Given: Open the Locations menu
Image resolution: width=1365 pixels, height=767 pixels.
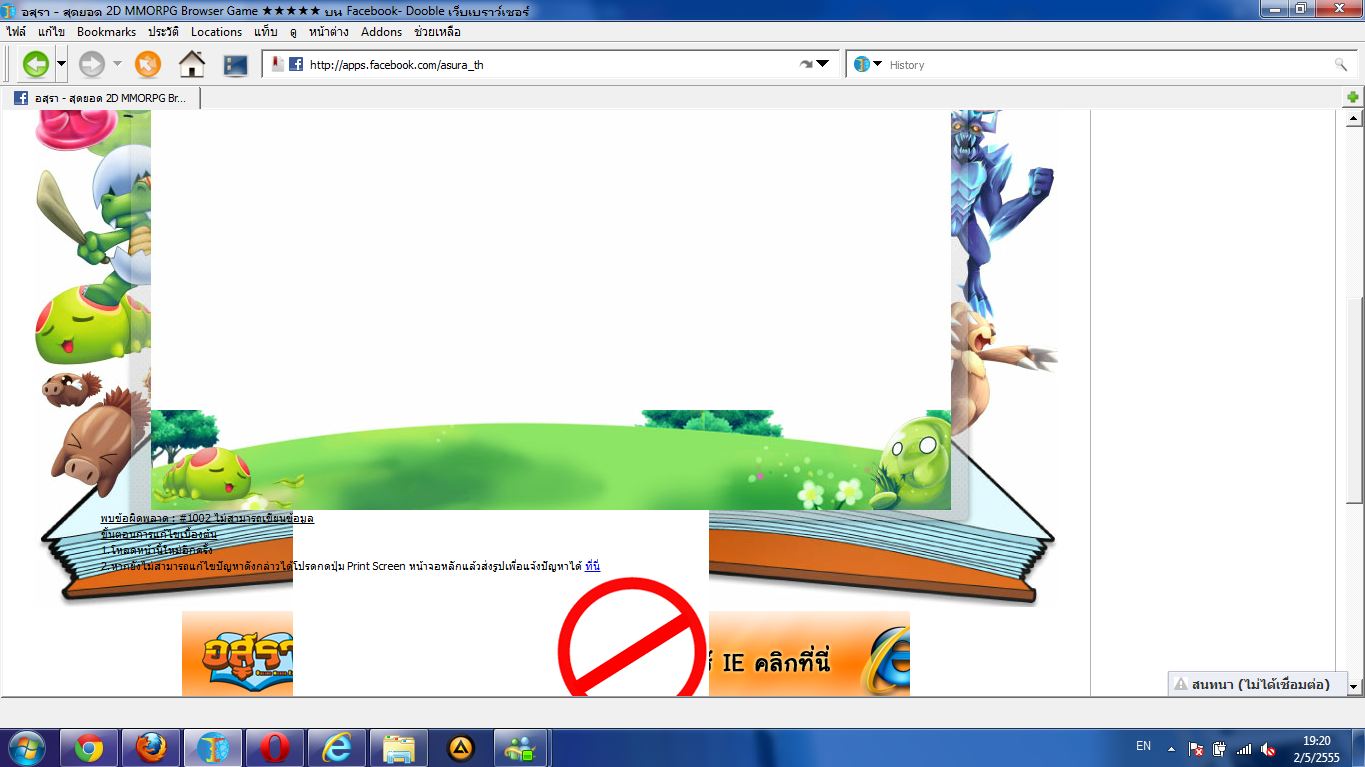Looking at the screenshot, I should click(x=216, y=32).
